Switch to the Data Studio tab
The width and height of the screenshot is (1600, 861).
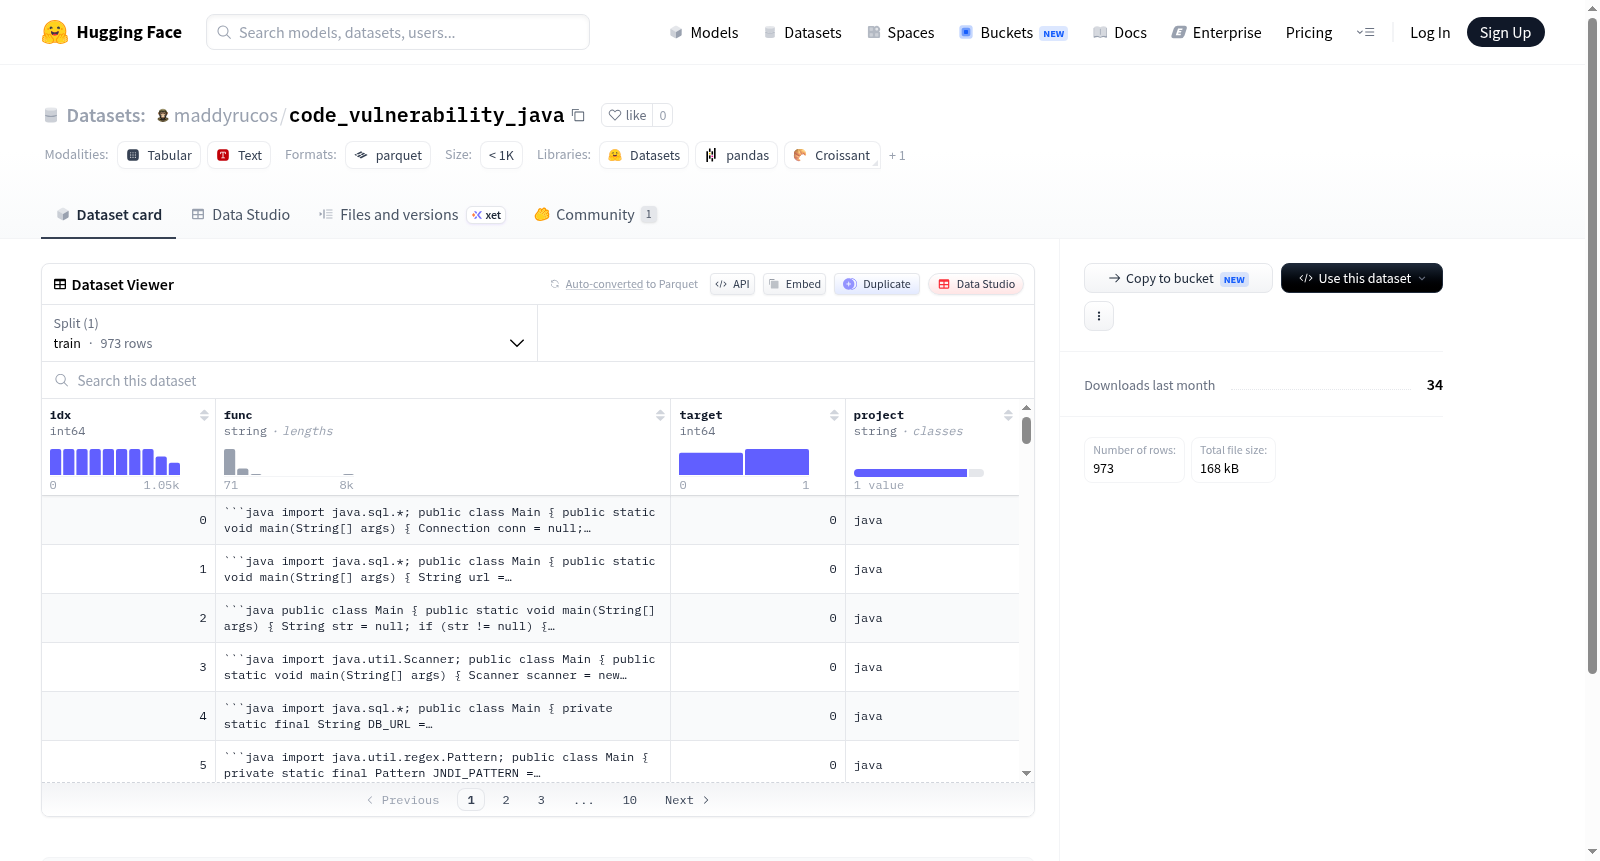coord(241,214)
